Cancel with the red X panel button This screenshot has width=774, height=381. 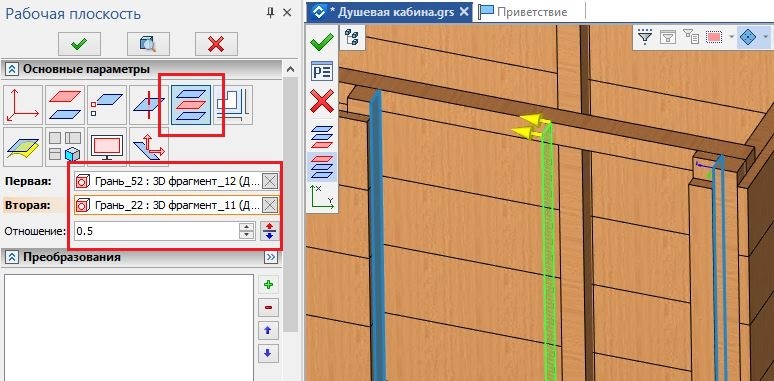click(x=216, y=44)
